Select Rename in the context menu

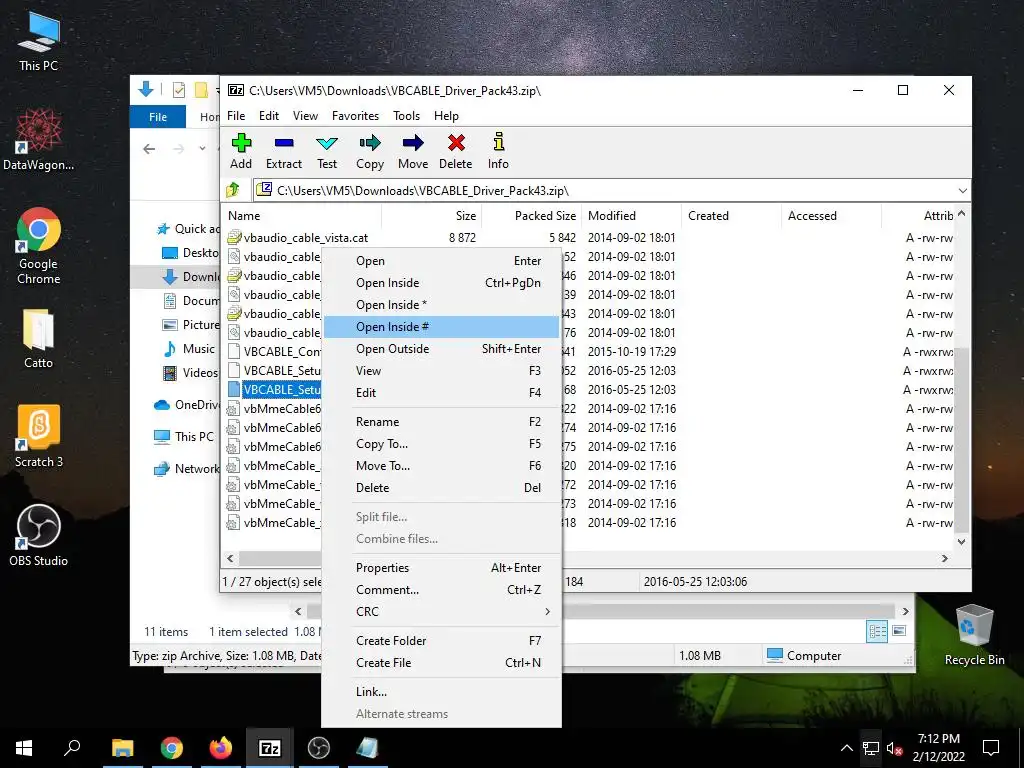pos(441,422)
